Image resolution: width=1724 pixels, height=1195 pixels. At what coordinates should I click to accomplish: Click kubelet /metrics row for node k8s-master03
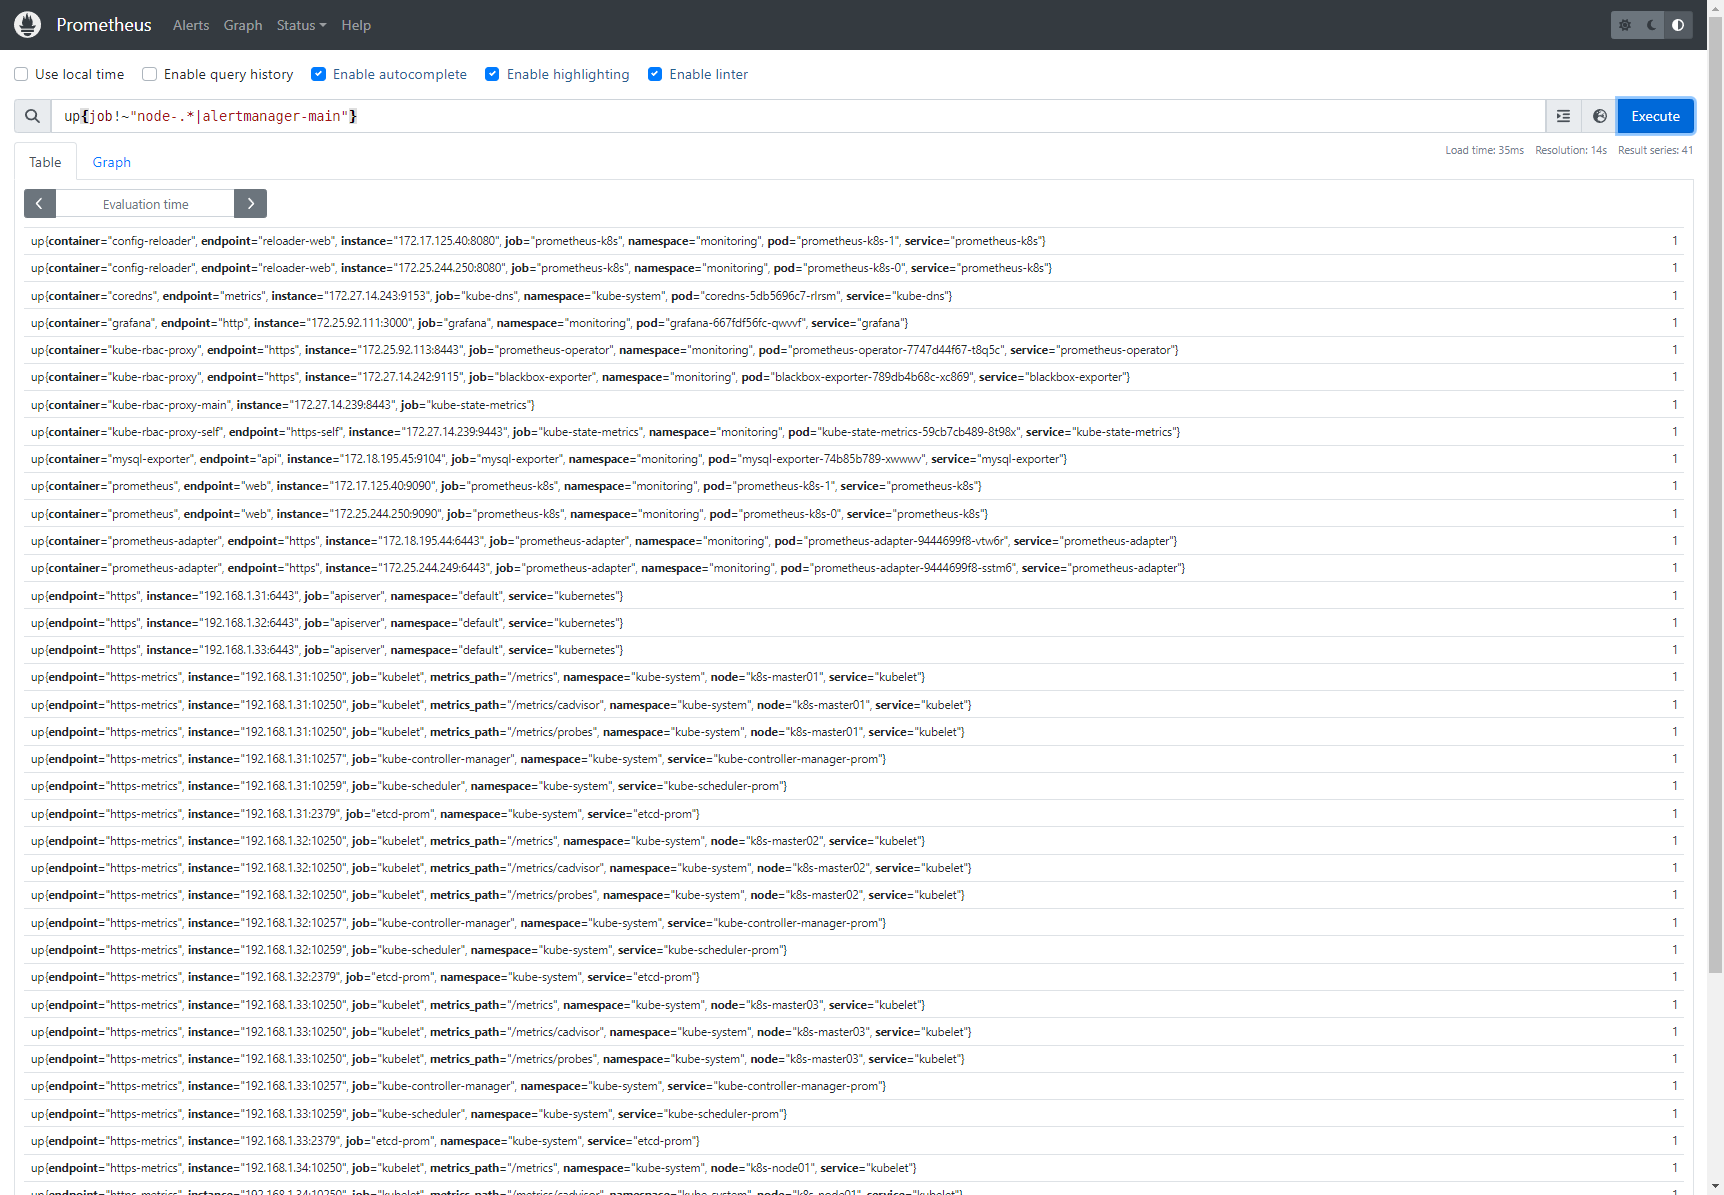(x=854, y=1005)
